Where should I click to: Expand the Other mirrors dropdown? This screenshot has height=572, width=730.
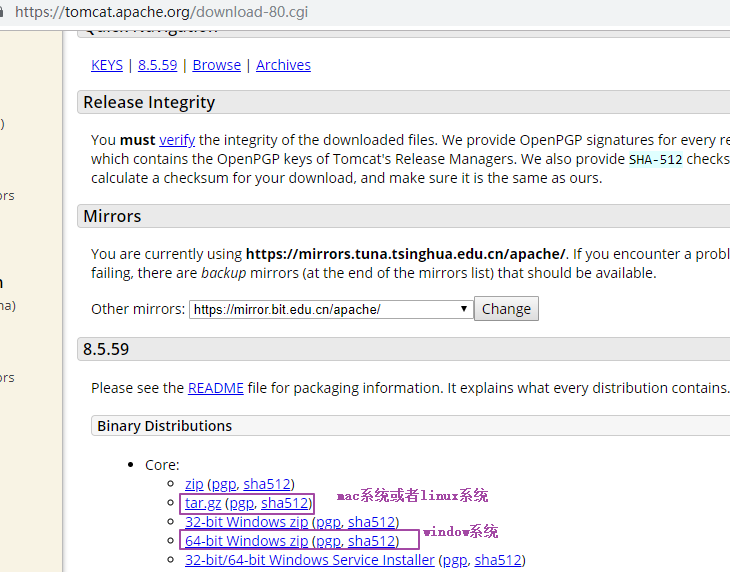click(331, 309)
